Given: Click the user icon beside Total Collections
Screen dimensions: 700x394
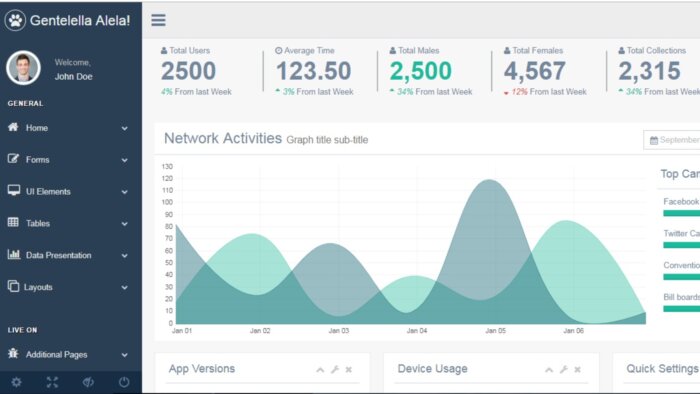Looking at the screenshot, I should point(621,51).
